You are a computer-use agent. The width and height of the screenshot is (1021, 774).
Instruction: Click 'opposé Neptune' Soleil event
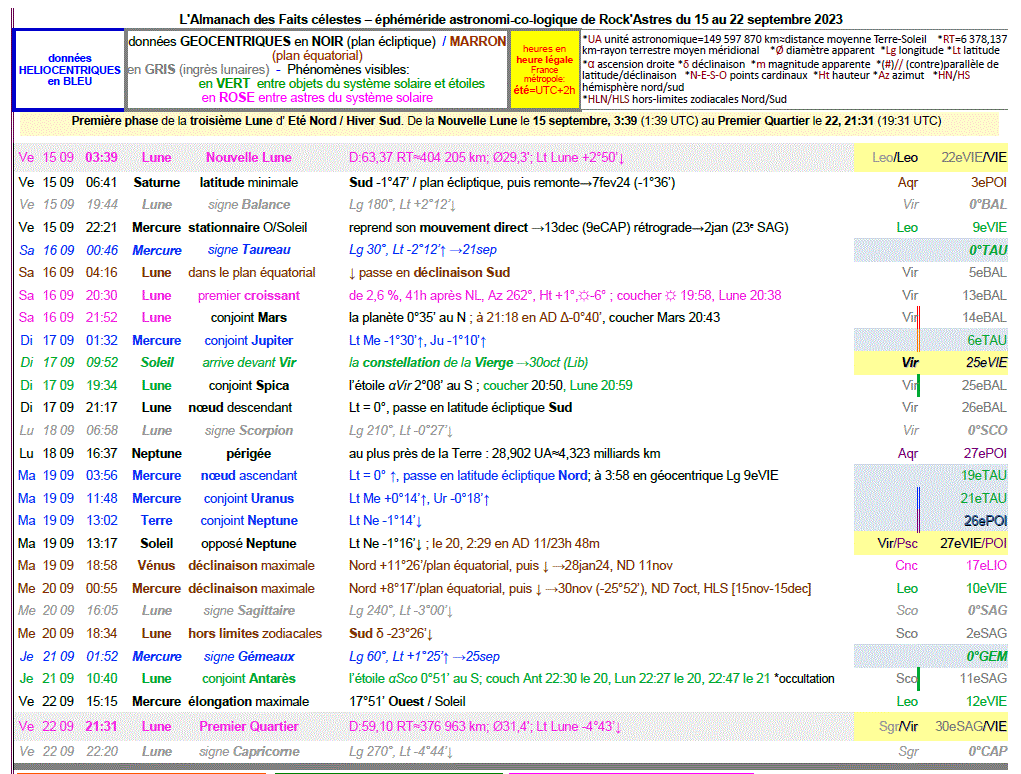[x=249, y=544]
